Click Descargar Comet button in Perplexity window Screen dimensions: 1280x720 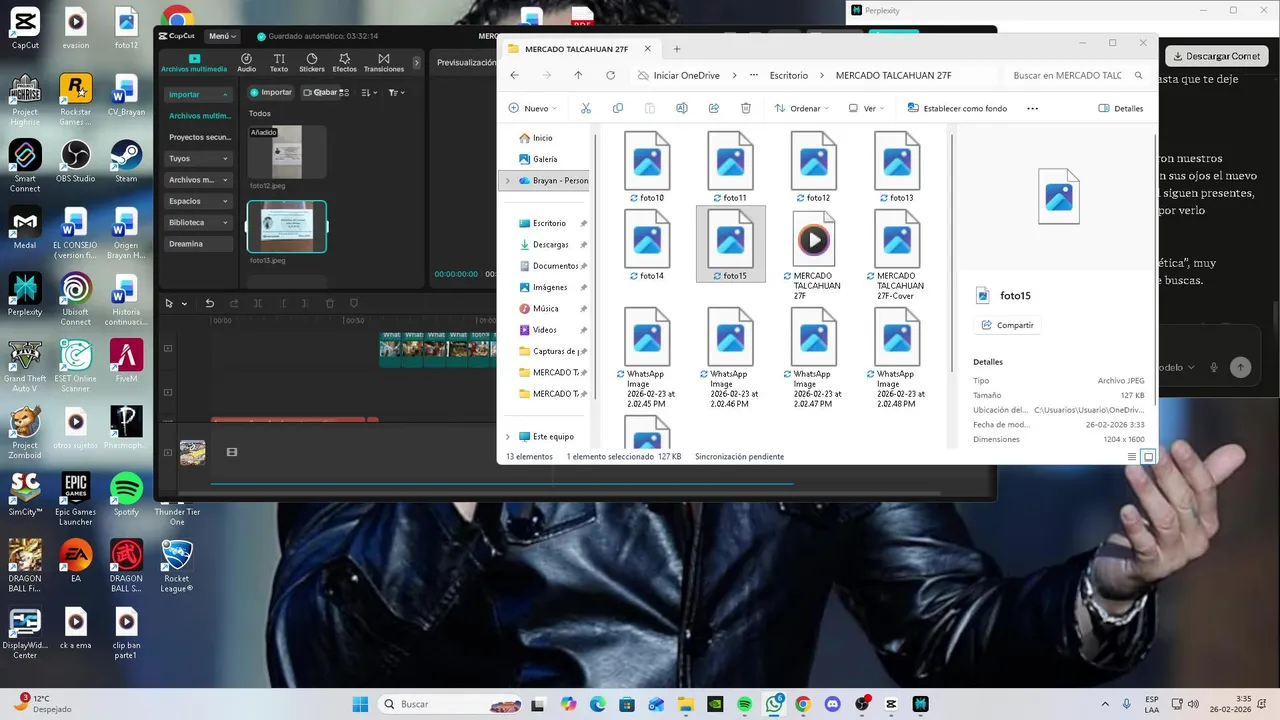coord(1216,56)
